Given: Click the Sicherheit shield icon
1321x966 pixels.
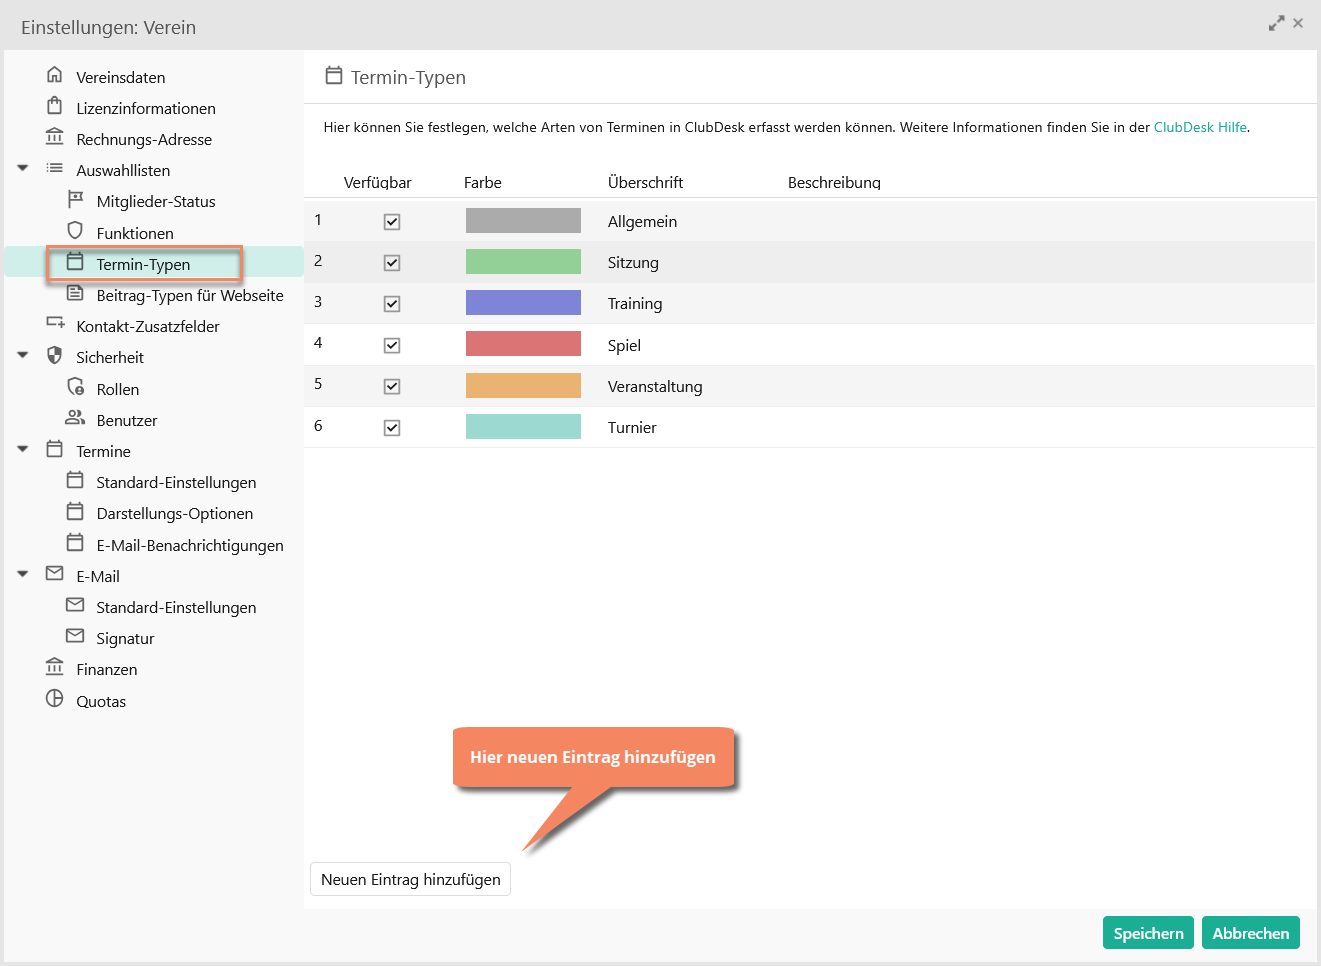Looking at the screenshot, I should pyautogui.click(x=55, y=355).
